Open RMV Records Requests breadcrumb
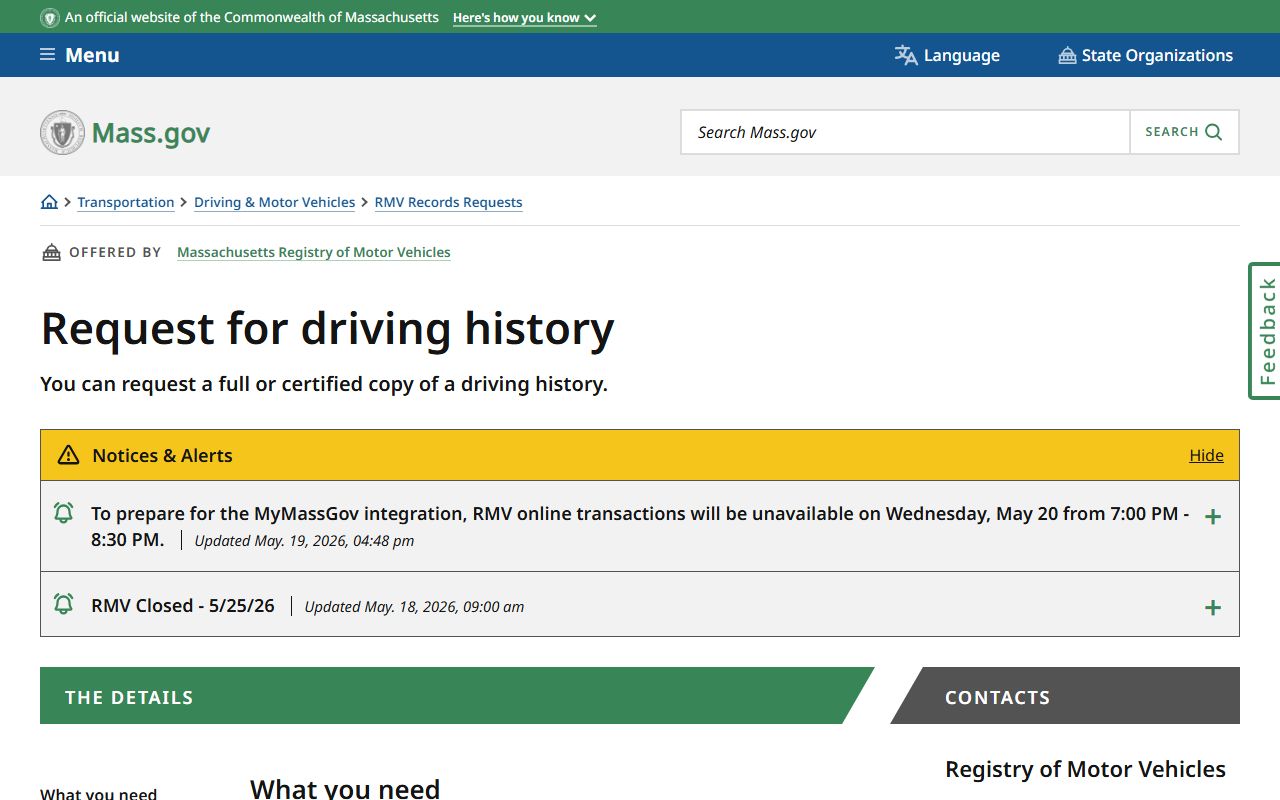This screenshot has width=1280, height=800. pos(448,202)
